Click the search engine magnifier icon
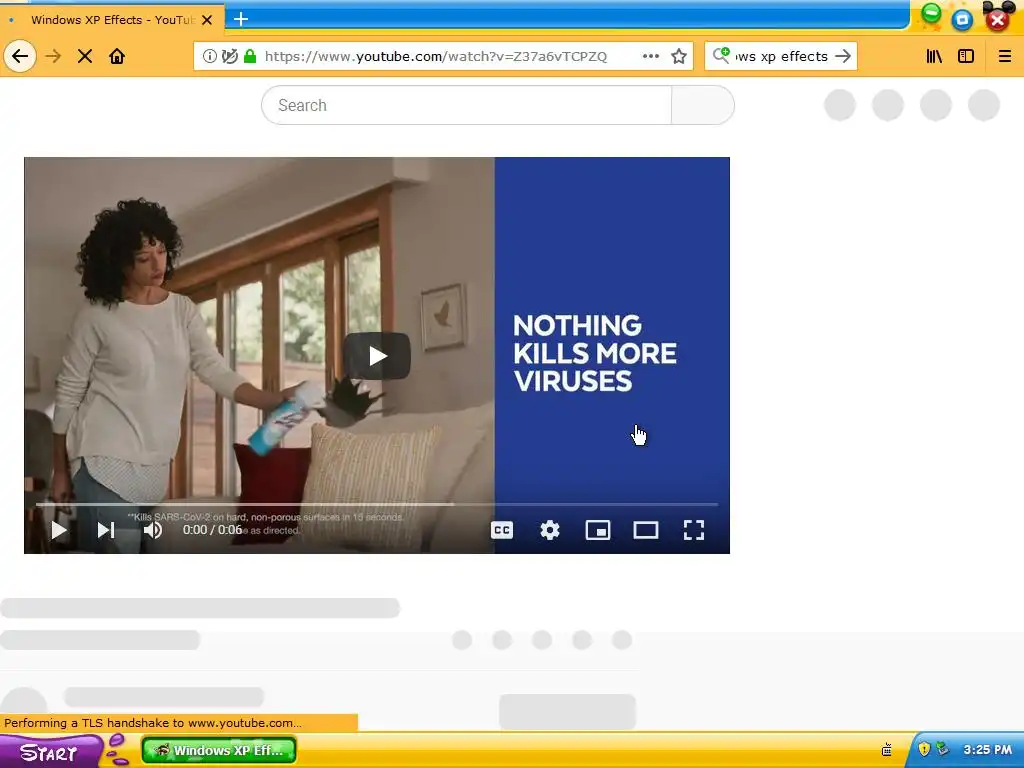Image resolution: width=1024 pixels, height=768 pixels. tap(722, 55)
